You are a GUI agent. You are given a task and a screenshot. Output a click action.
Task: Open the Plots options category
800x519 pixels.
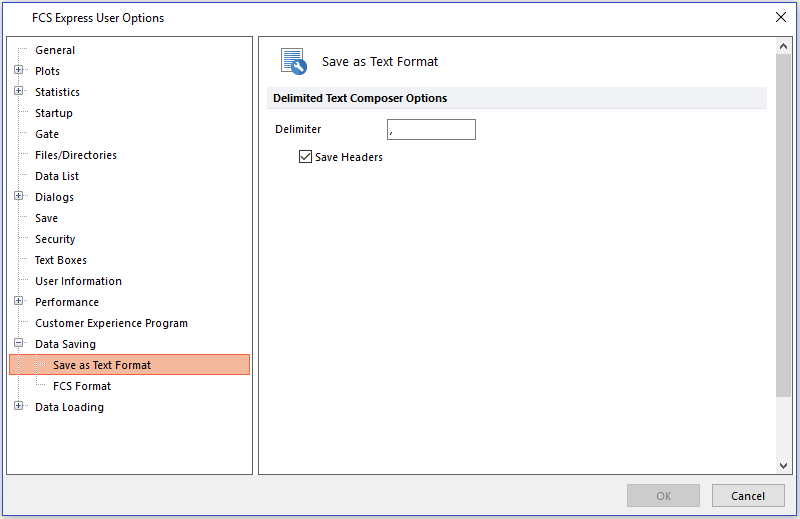click(x=47, y=71)
